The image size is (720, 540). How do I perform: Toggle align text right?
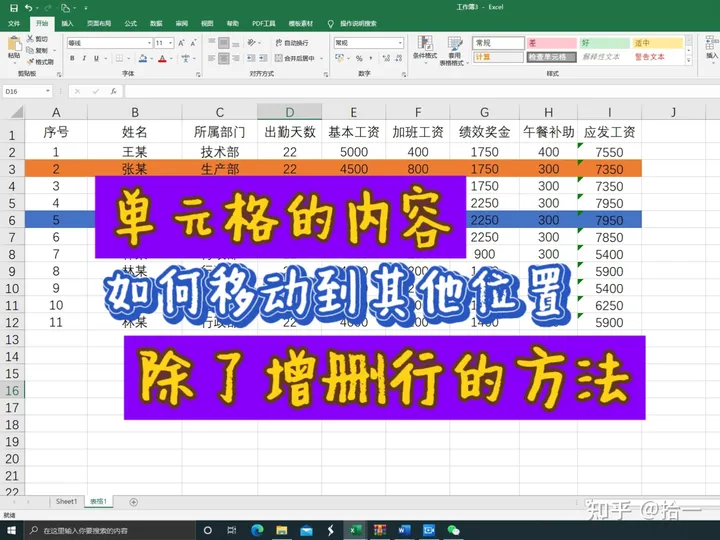[x=236, y=58]
